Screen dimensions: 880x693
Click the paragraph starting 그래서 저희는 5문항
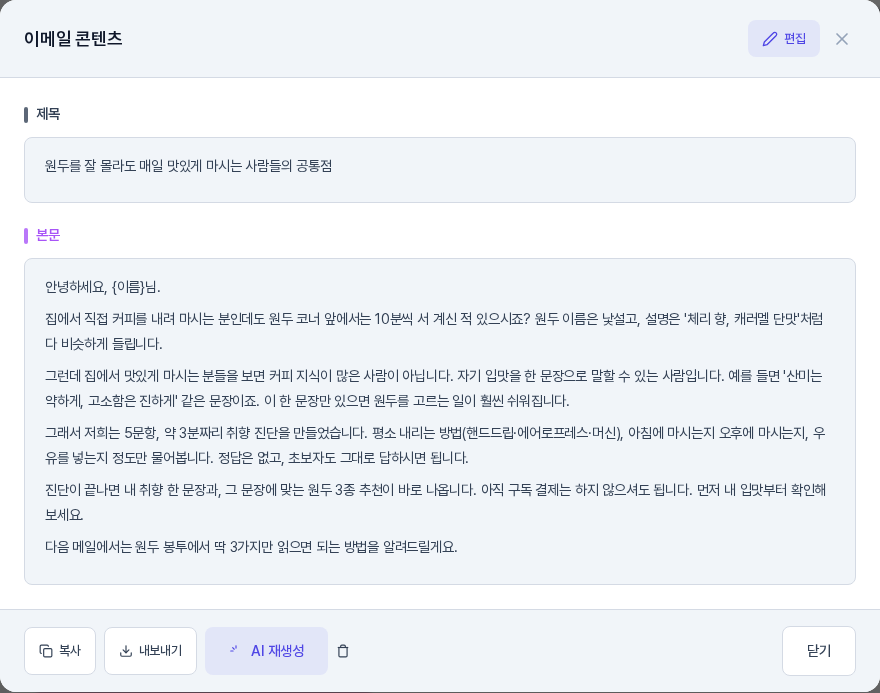click(x=435, y=446)
